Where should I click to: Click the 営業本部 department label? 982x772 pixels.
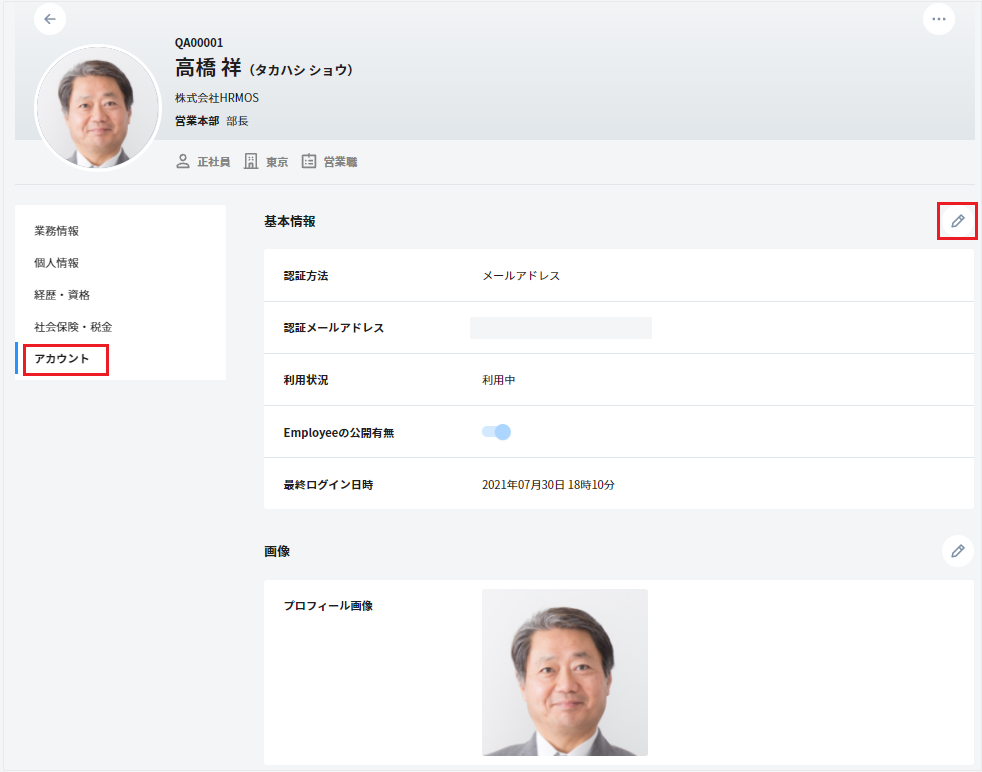click(197, 121)
